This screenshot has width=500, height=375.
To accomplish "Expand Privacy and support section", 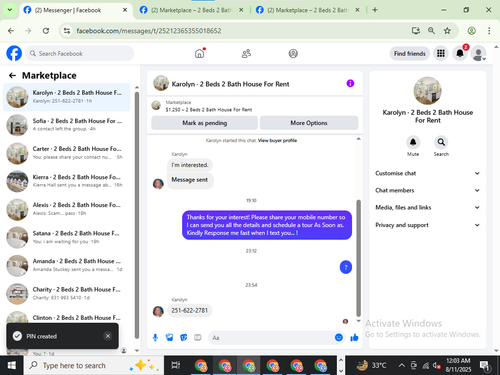I will 427,225.
